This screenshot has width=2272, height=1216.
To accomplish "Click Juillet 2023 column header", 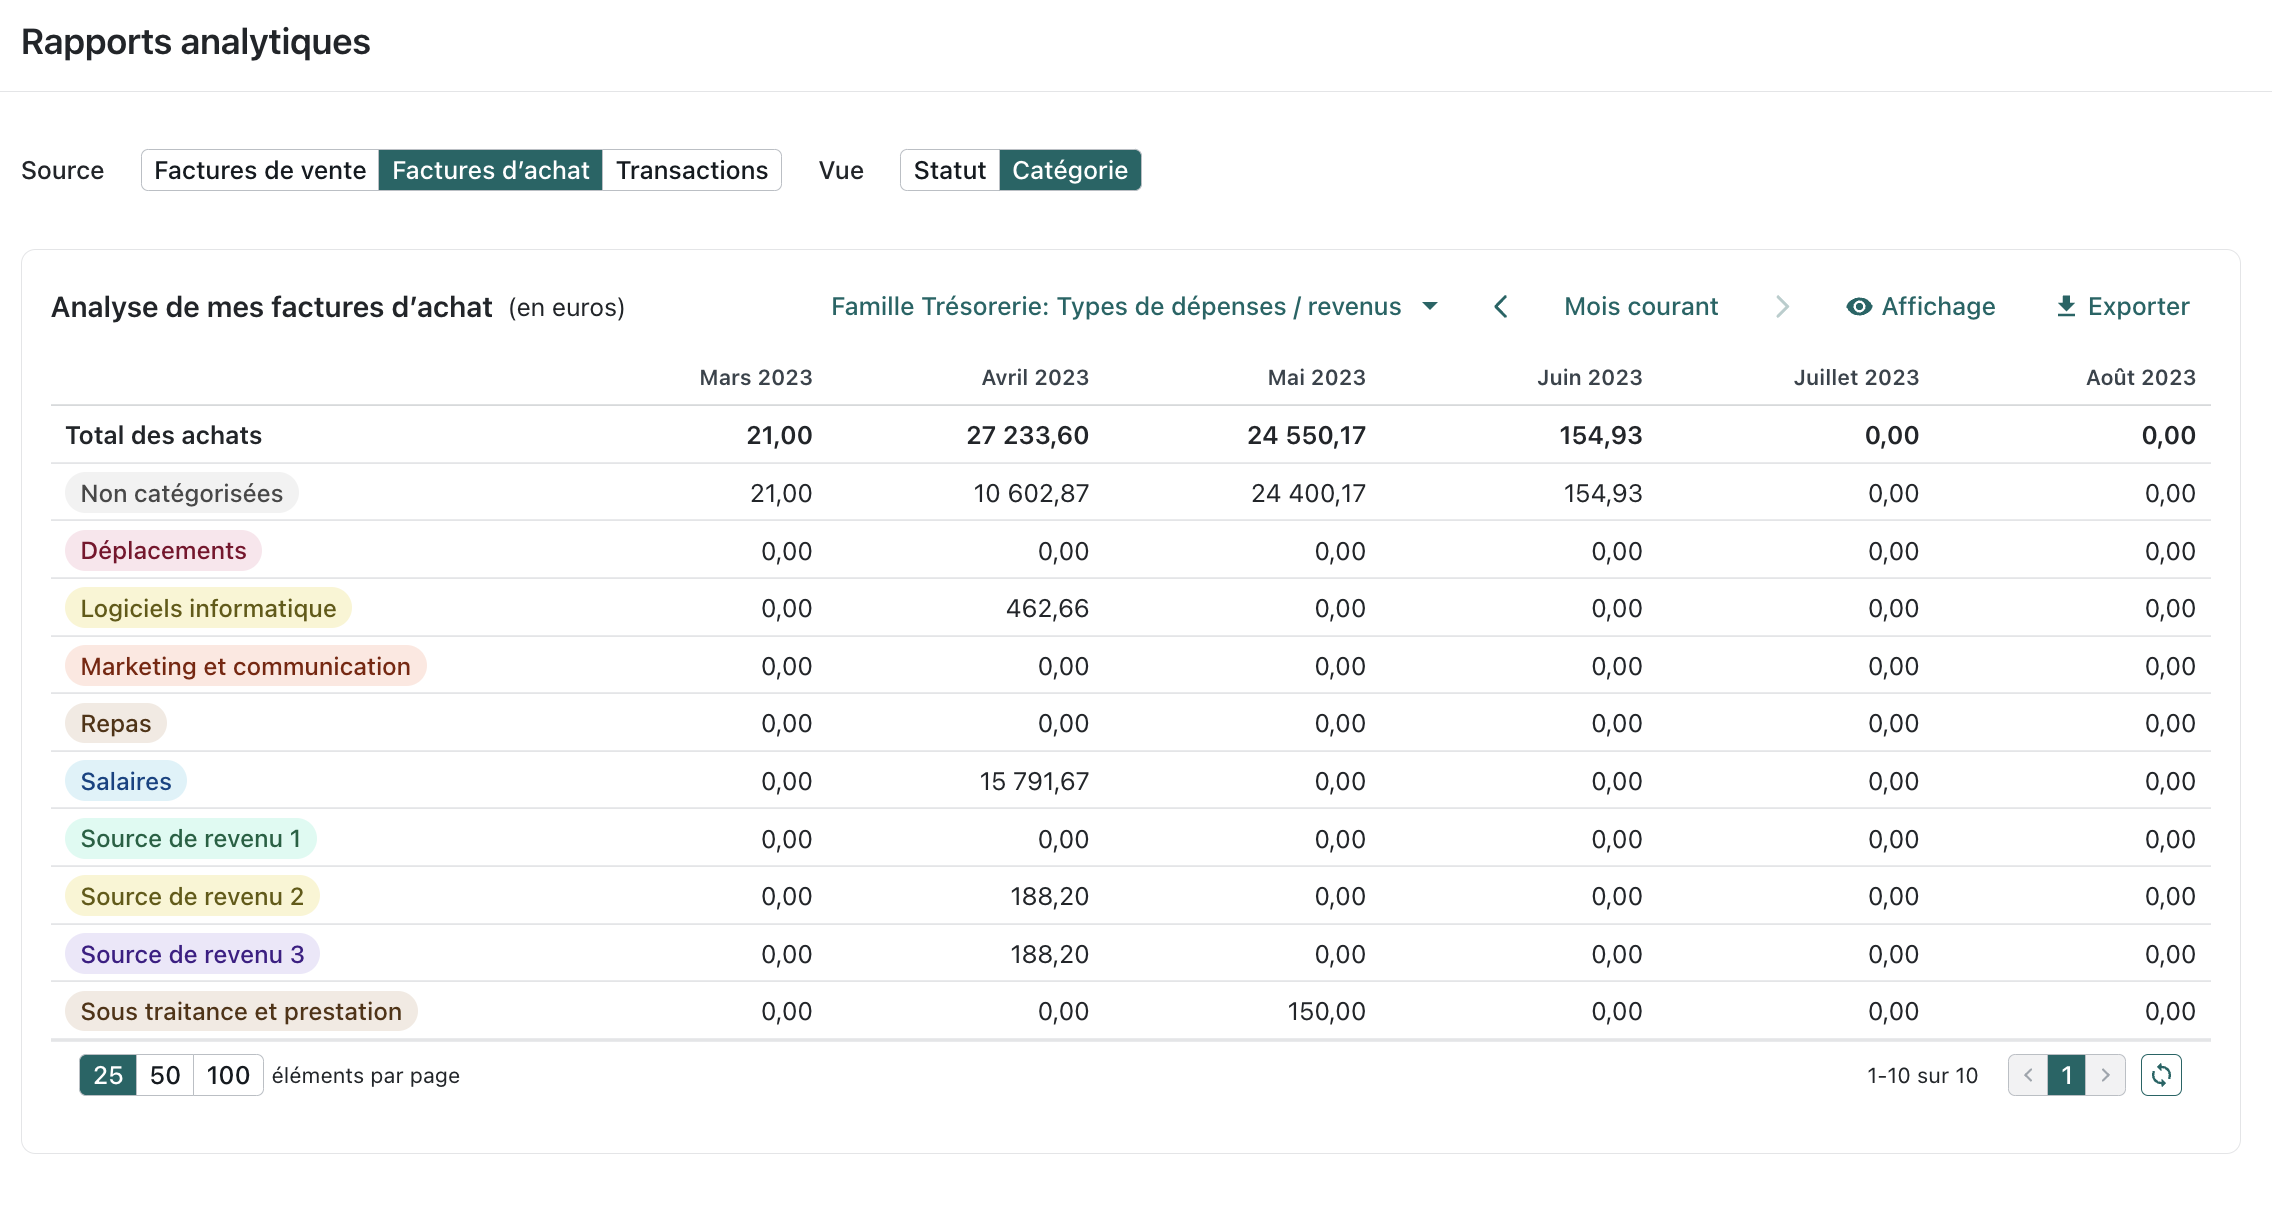I will pos(1856,377).
